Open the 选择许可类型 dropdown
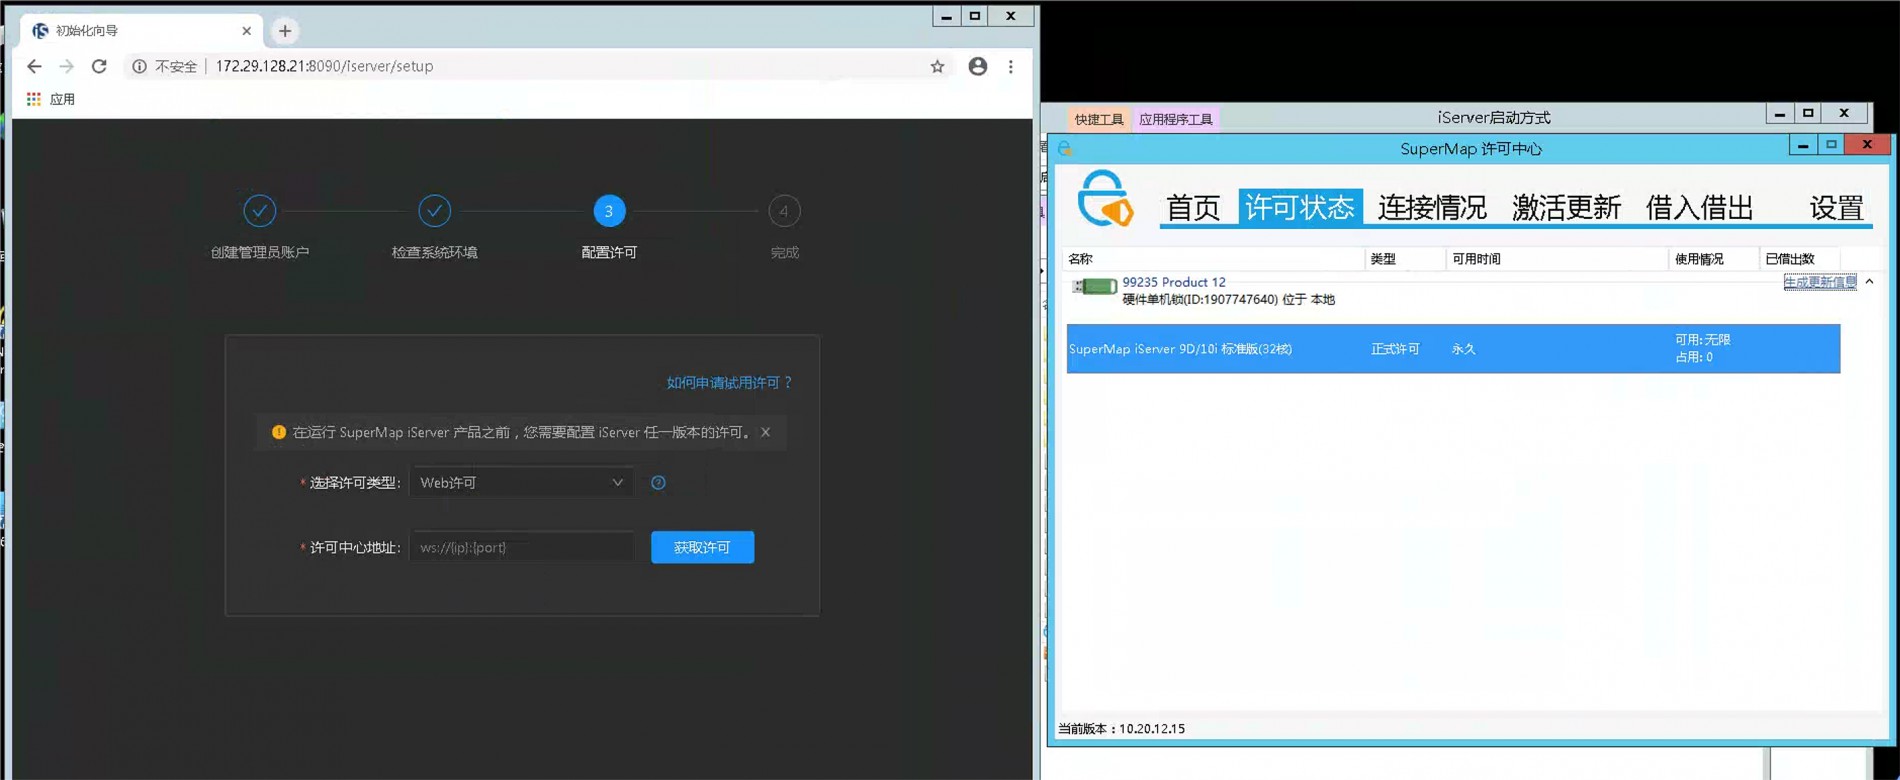This screenshot has width=1900, height=780. (x=521, y=482)
